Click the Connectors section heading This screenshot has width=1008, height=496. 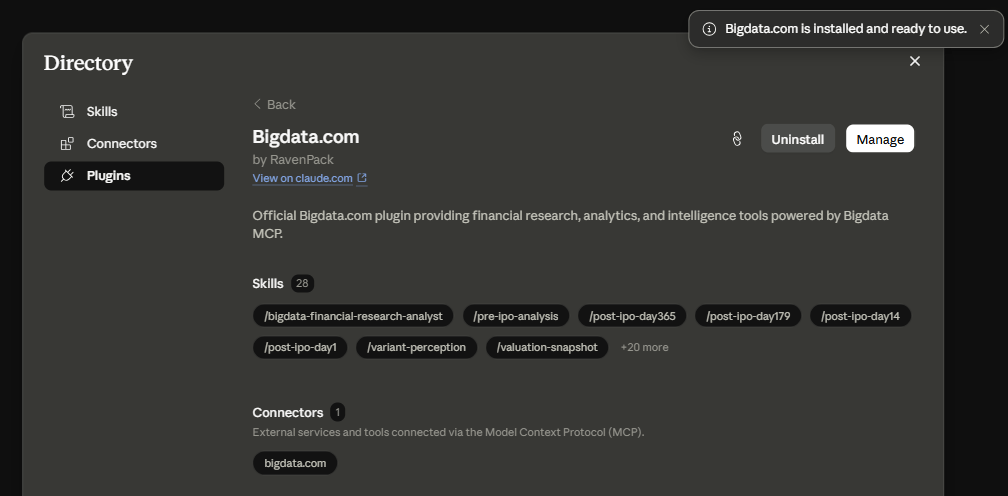(288, 412)
